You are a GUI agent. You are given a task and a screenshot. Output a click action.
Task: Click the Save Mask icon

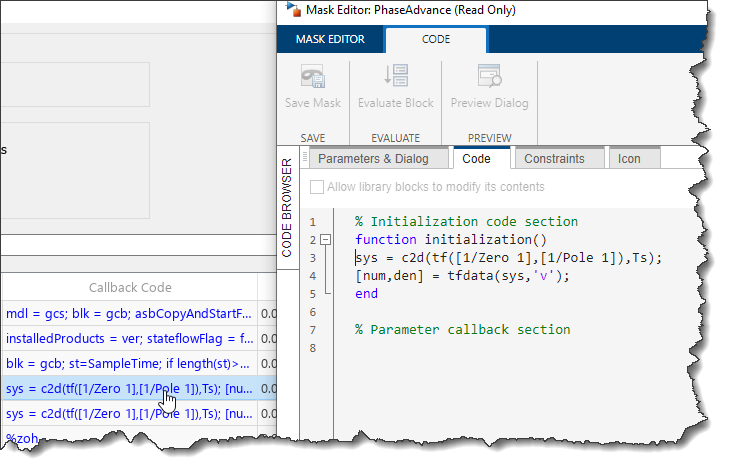click(312, 79)
